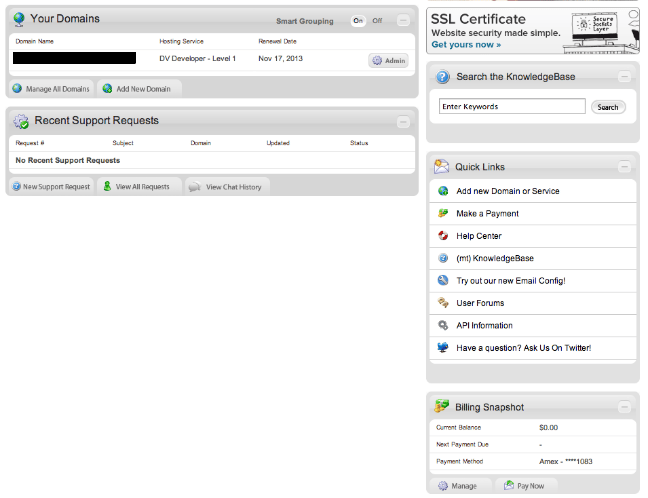Turn Smart Grouping On
This screenshot has height=498, width=648.
358,21
